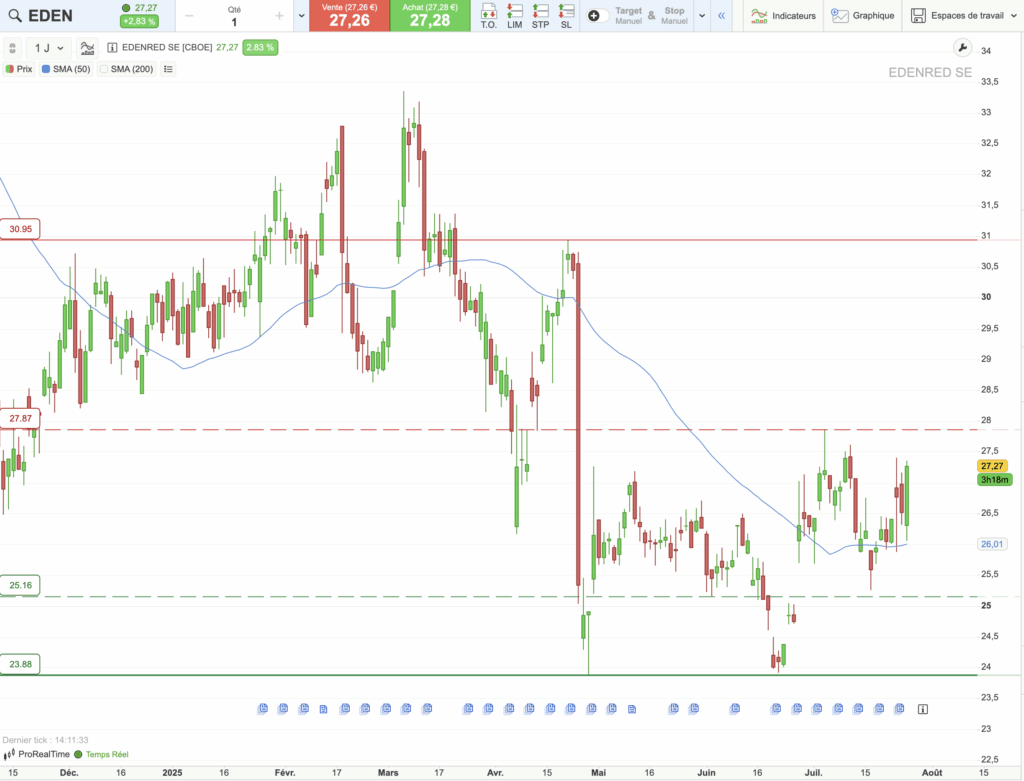
Task: Open the 1 J timeframe dropdown
Action: [49, 48]
